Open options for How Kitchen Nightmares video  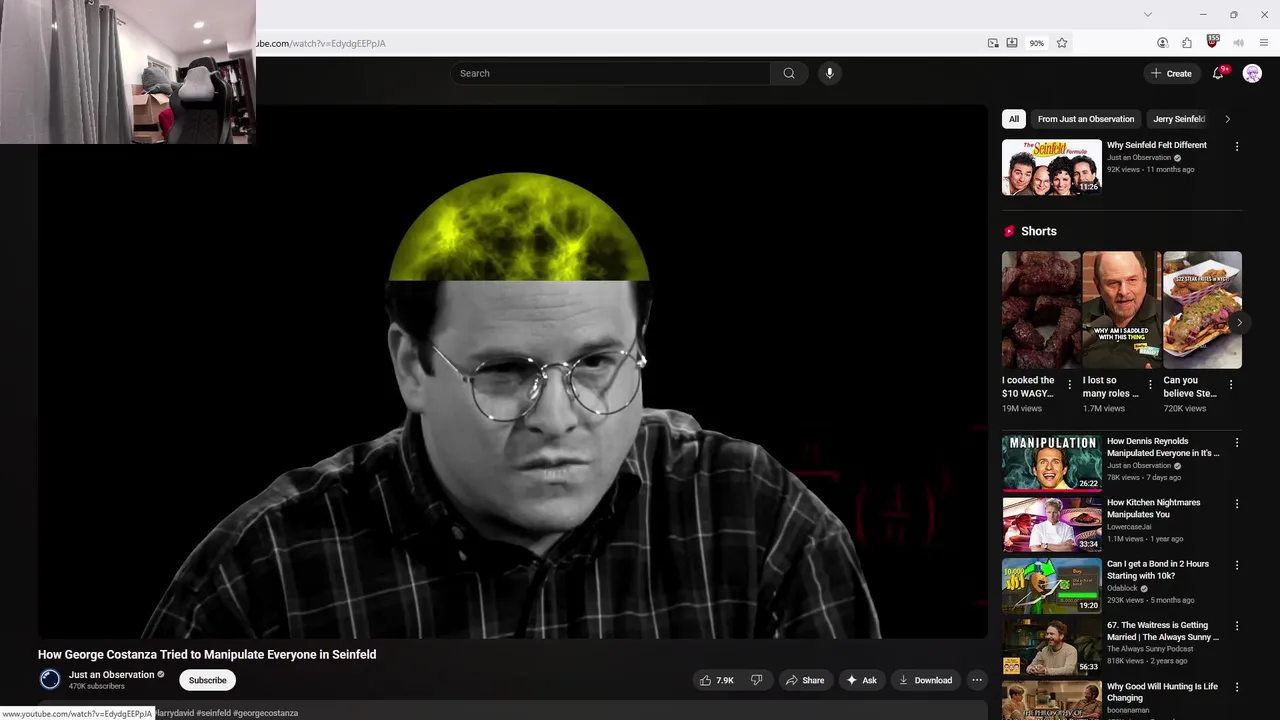click(1237, 504)
